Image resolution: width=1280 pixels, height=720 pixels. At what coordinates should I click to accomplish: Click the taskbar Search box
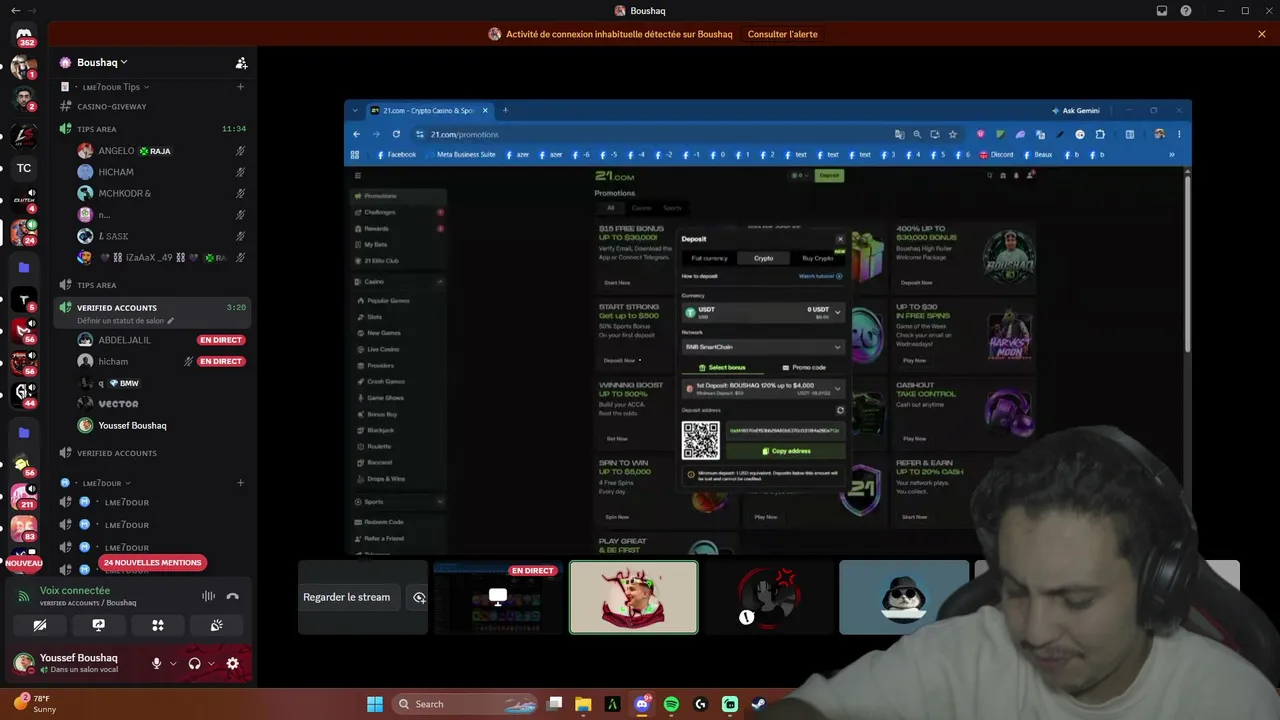coord(466,704)
